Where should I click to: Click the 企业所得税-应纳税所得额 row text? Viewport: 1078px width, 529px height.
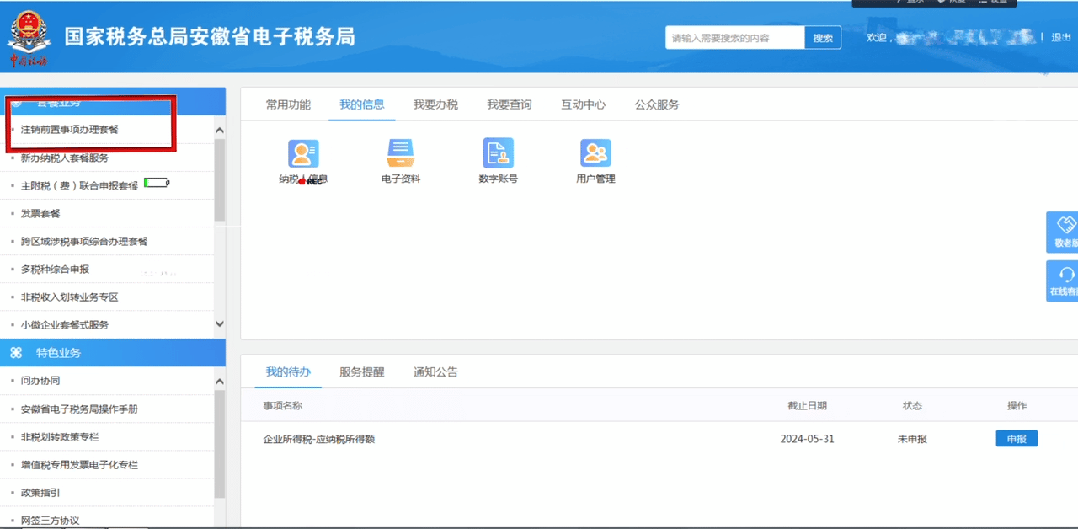click(320, 439)
